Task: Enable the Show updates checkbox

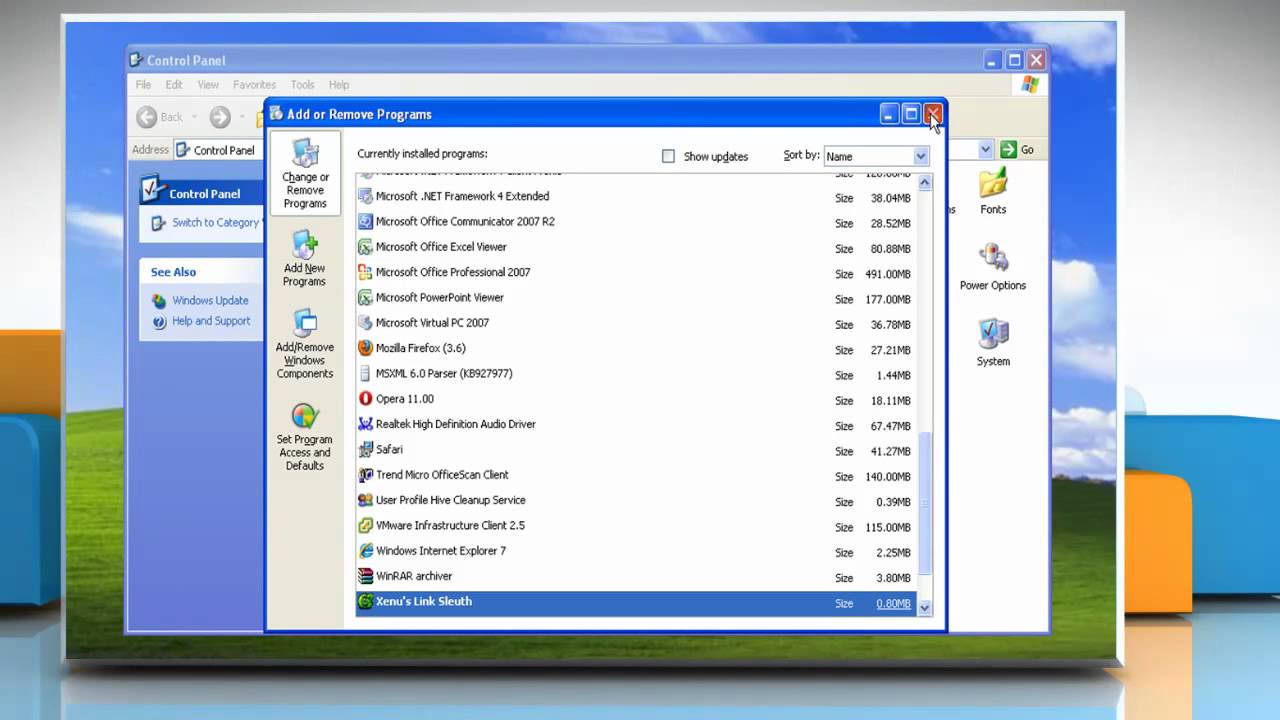Action: pos(668,156)
